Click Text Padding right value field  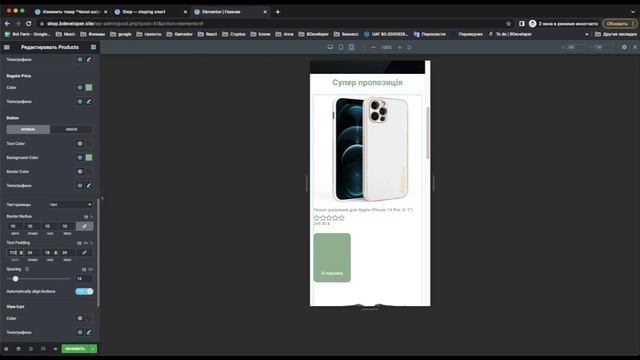click(x=32, y=253)
